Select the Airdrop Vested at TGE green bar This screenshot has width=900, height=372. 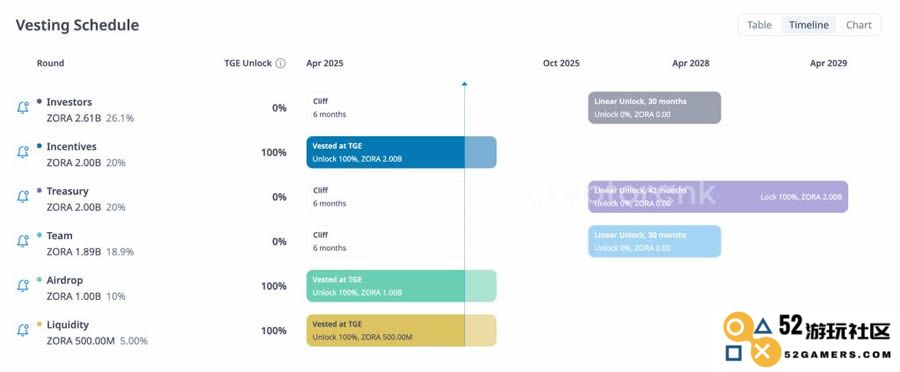click(401, 285)
